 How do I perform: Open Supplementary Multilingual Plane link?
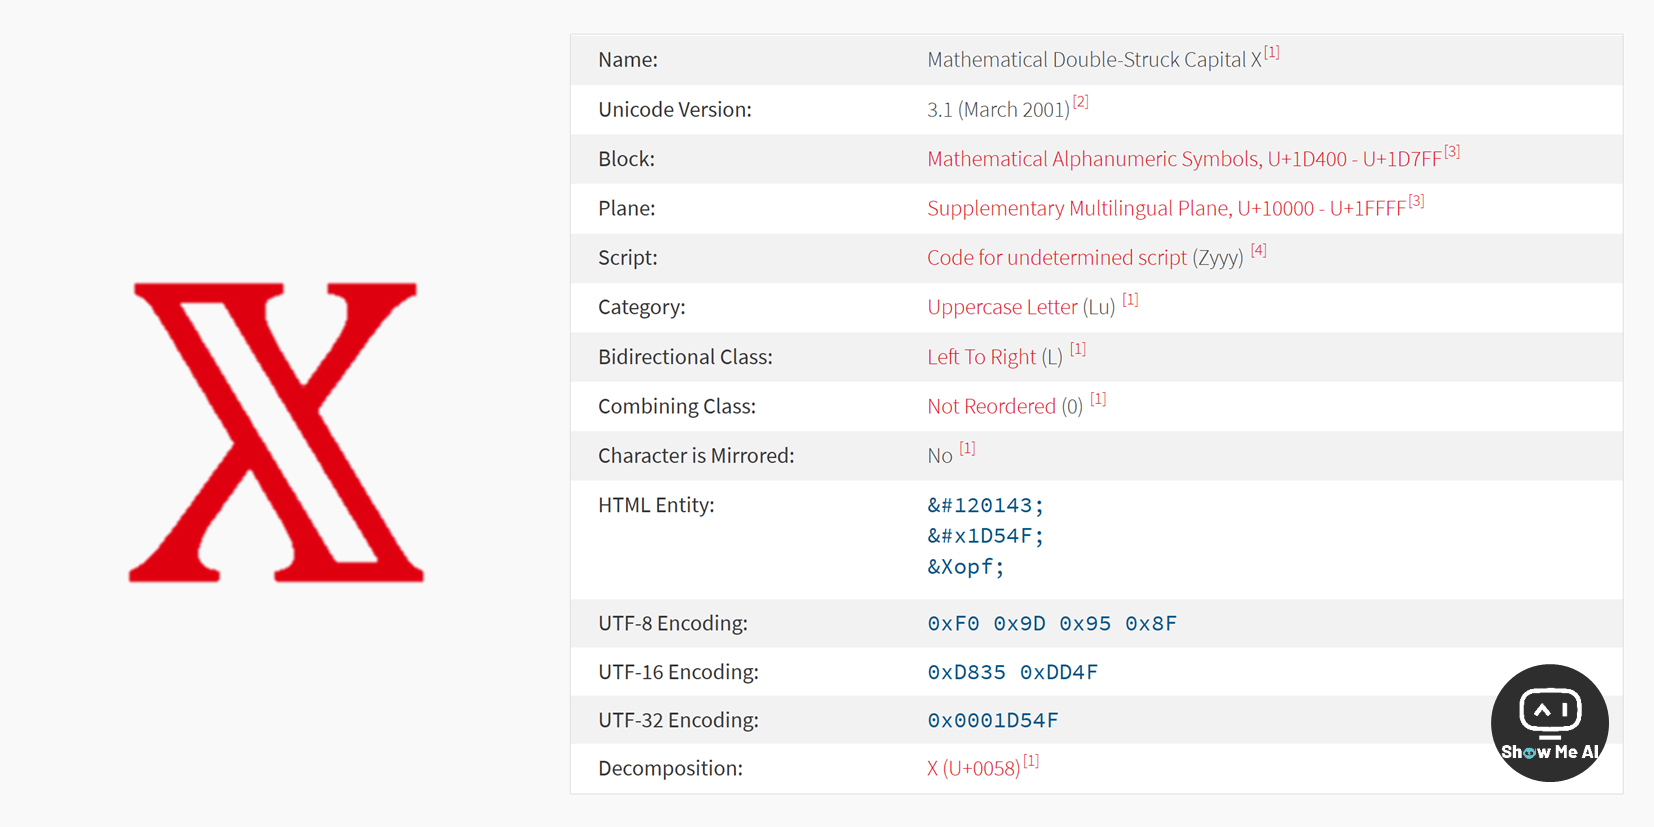pyautogui.click(x=1166, y=208)
